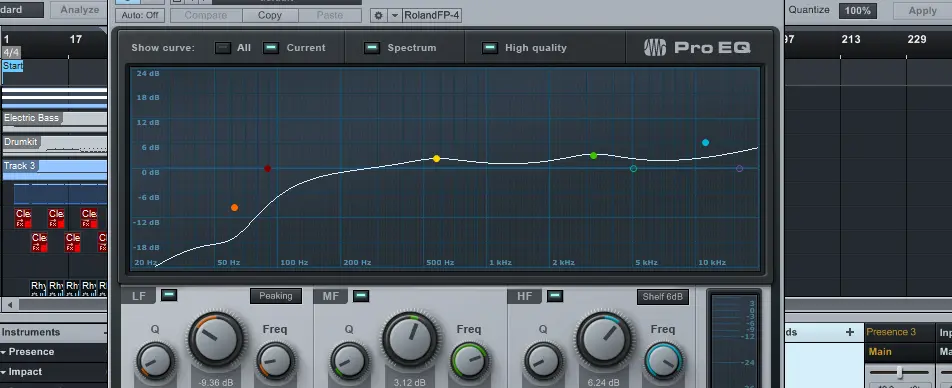Toggle High quality mode

[x=489, y=48]
